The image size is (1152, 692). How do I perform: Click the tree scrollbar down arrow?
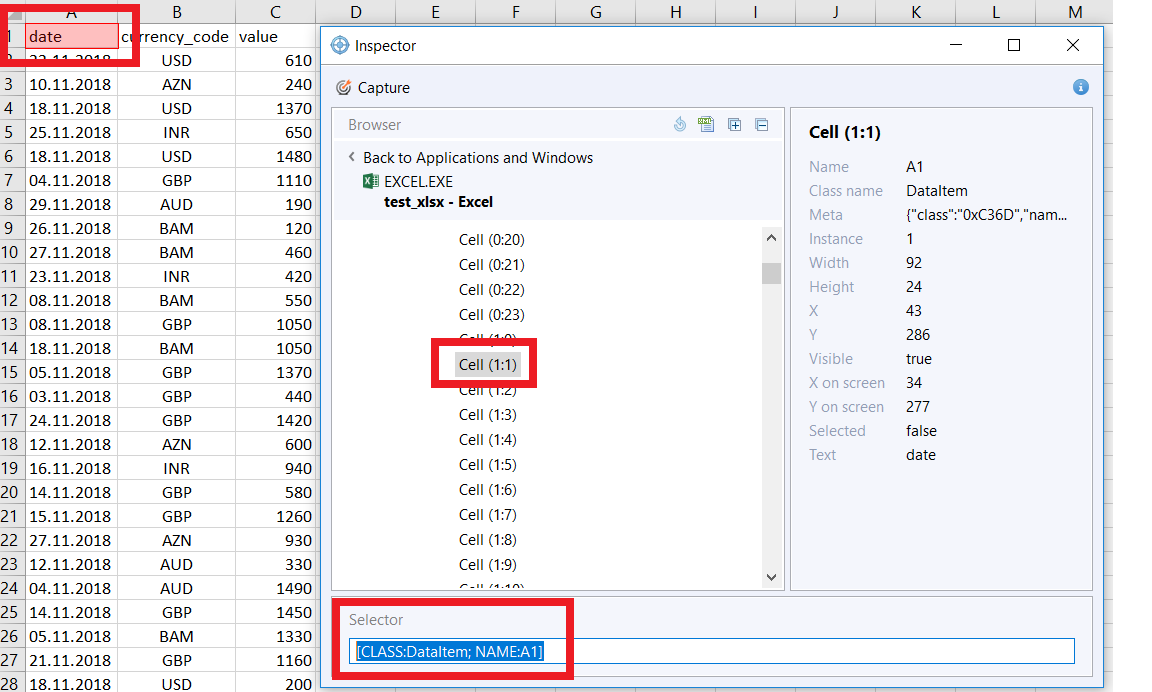point(771,577)
